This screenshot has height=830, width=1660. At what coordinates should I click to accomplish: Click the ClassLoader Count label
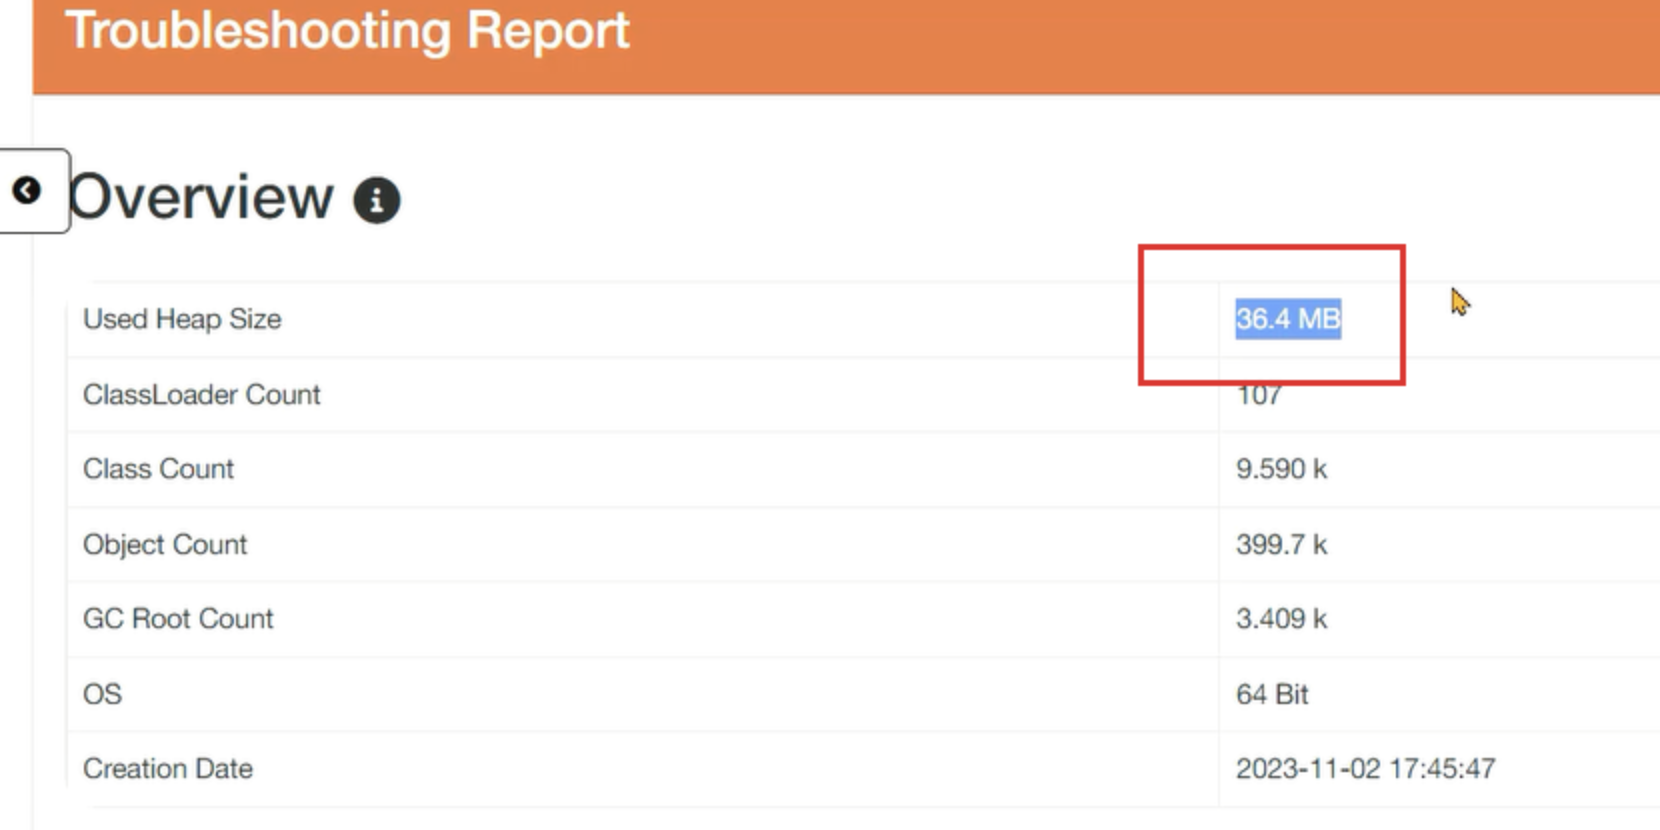point(201,395)
